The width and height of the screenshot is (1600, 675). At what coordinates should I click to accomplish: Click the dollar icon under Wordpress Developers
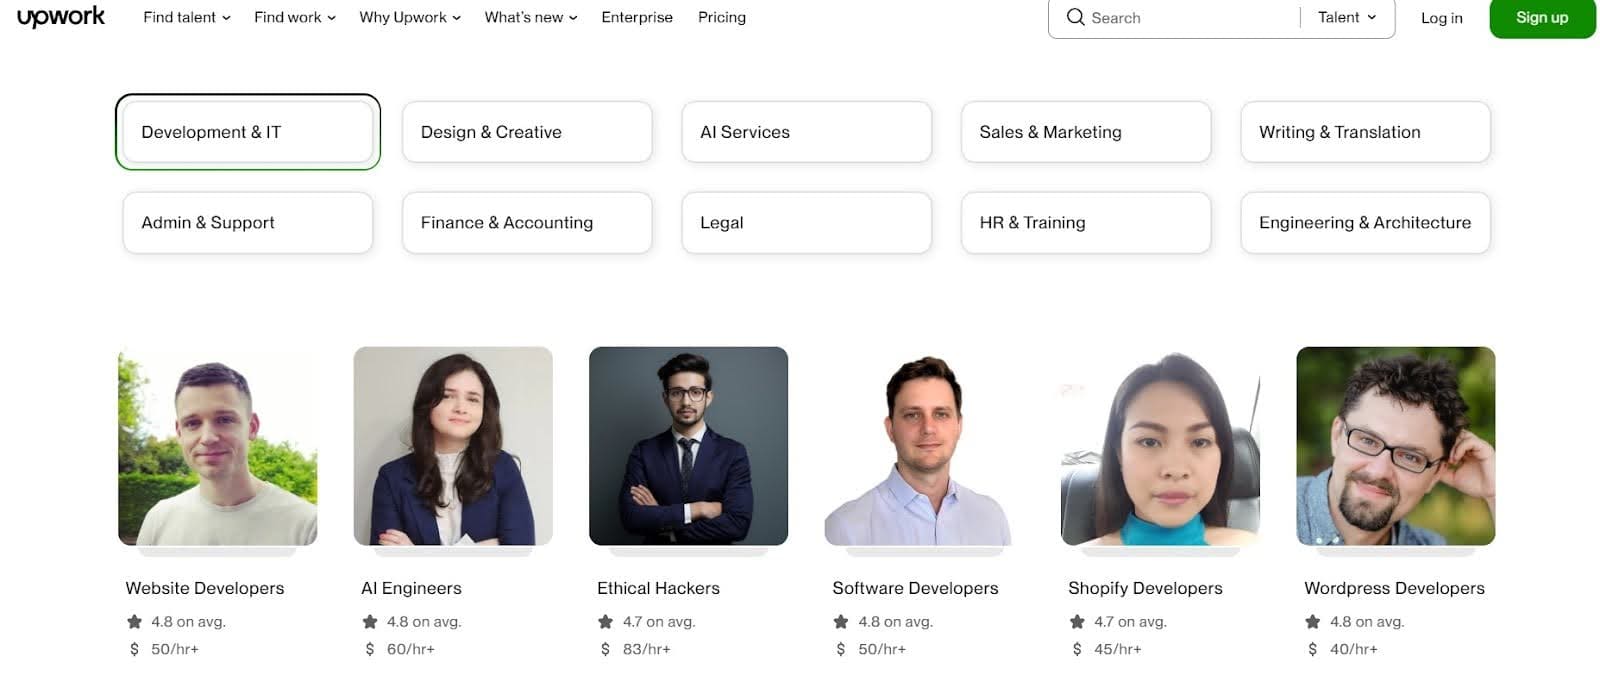click(1311, 648)
